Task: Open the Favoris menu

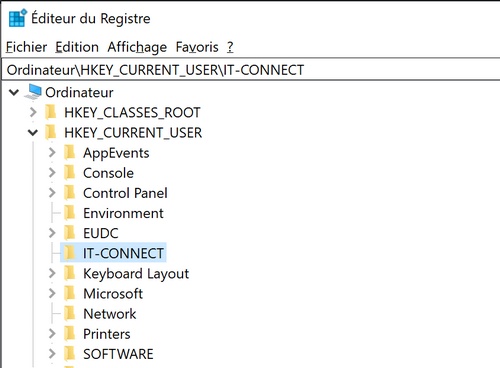Action: point(197,47)
